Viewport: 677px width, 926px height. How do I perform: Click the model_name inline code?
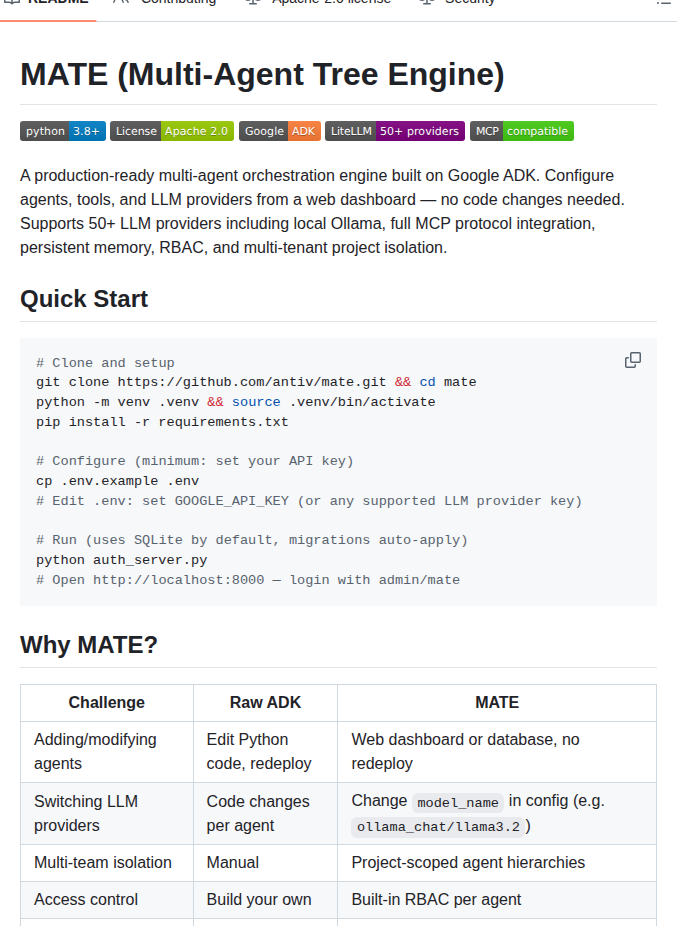458,803
